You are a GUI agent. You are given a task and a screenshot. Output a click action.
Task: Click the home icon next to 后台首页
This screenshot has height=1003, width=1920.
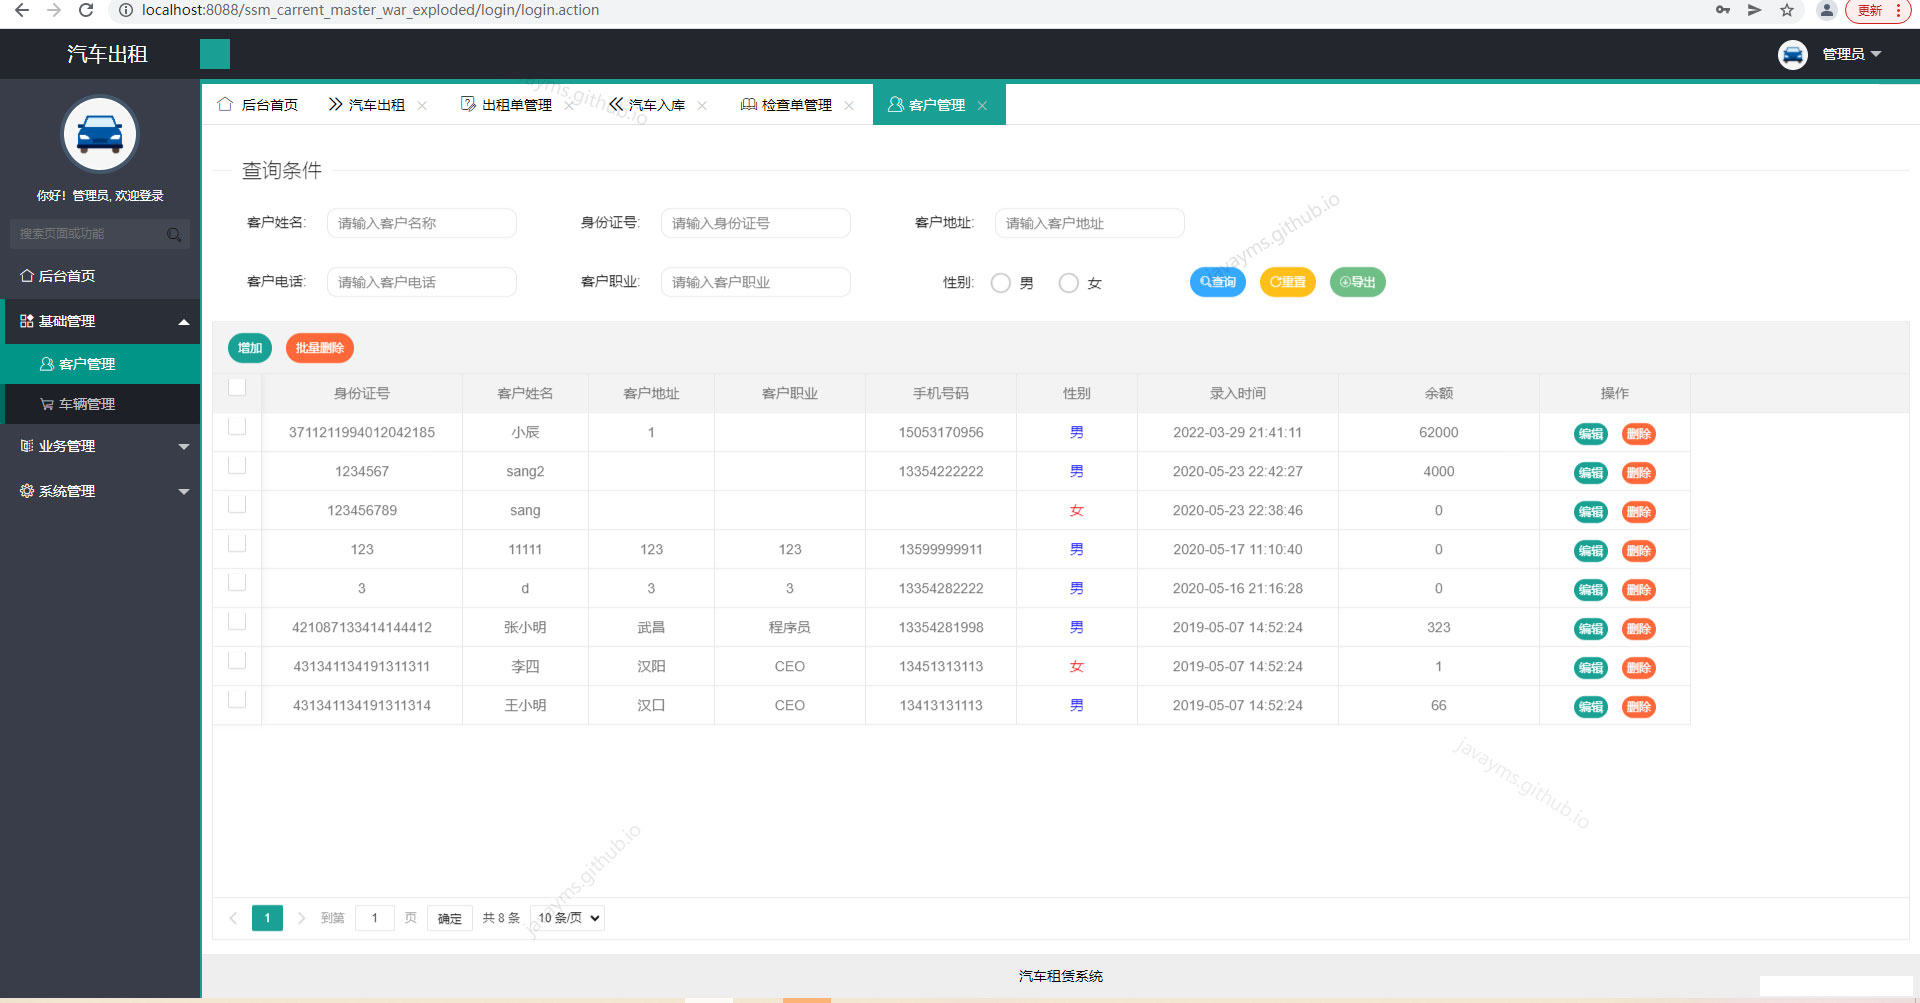pos(224,104)
